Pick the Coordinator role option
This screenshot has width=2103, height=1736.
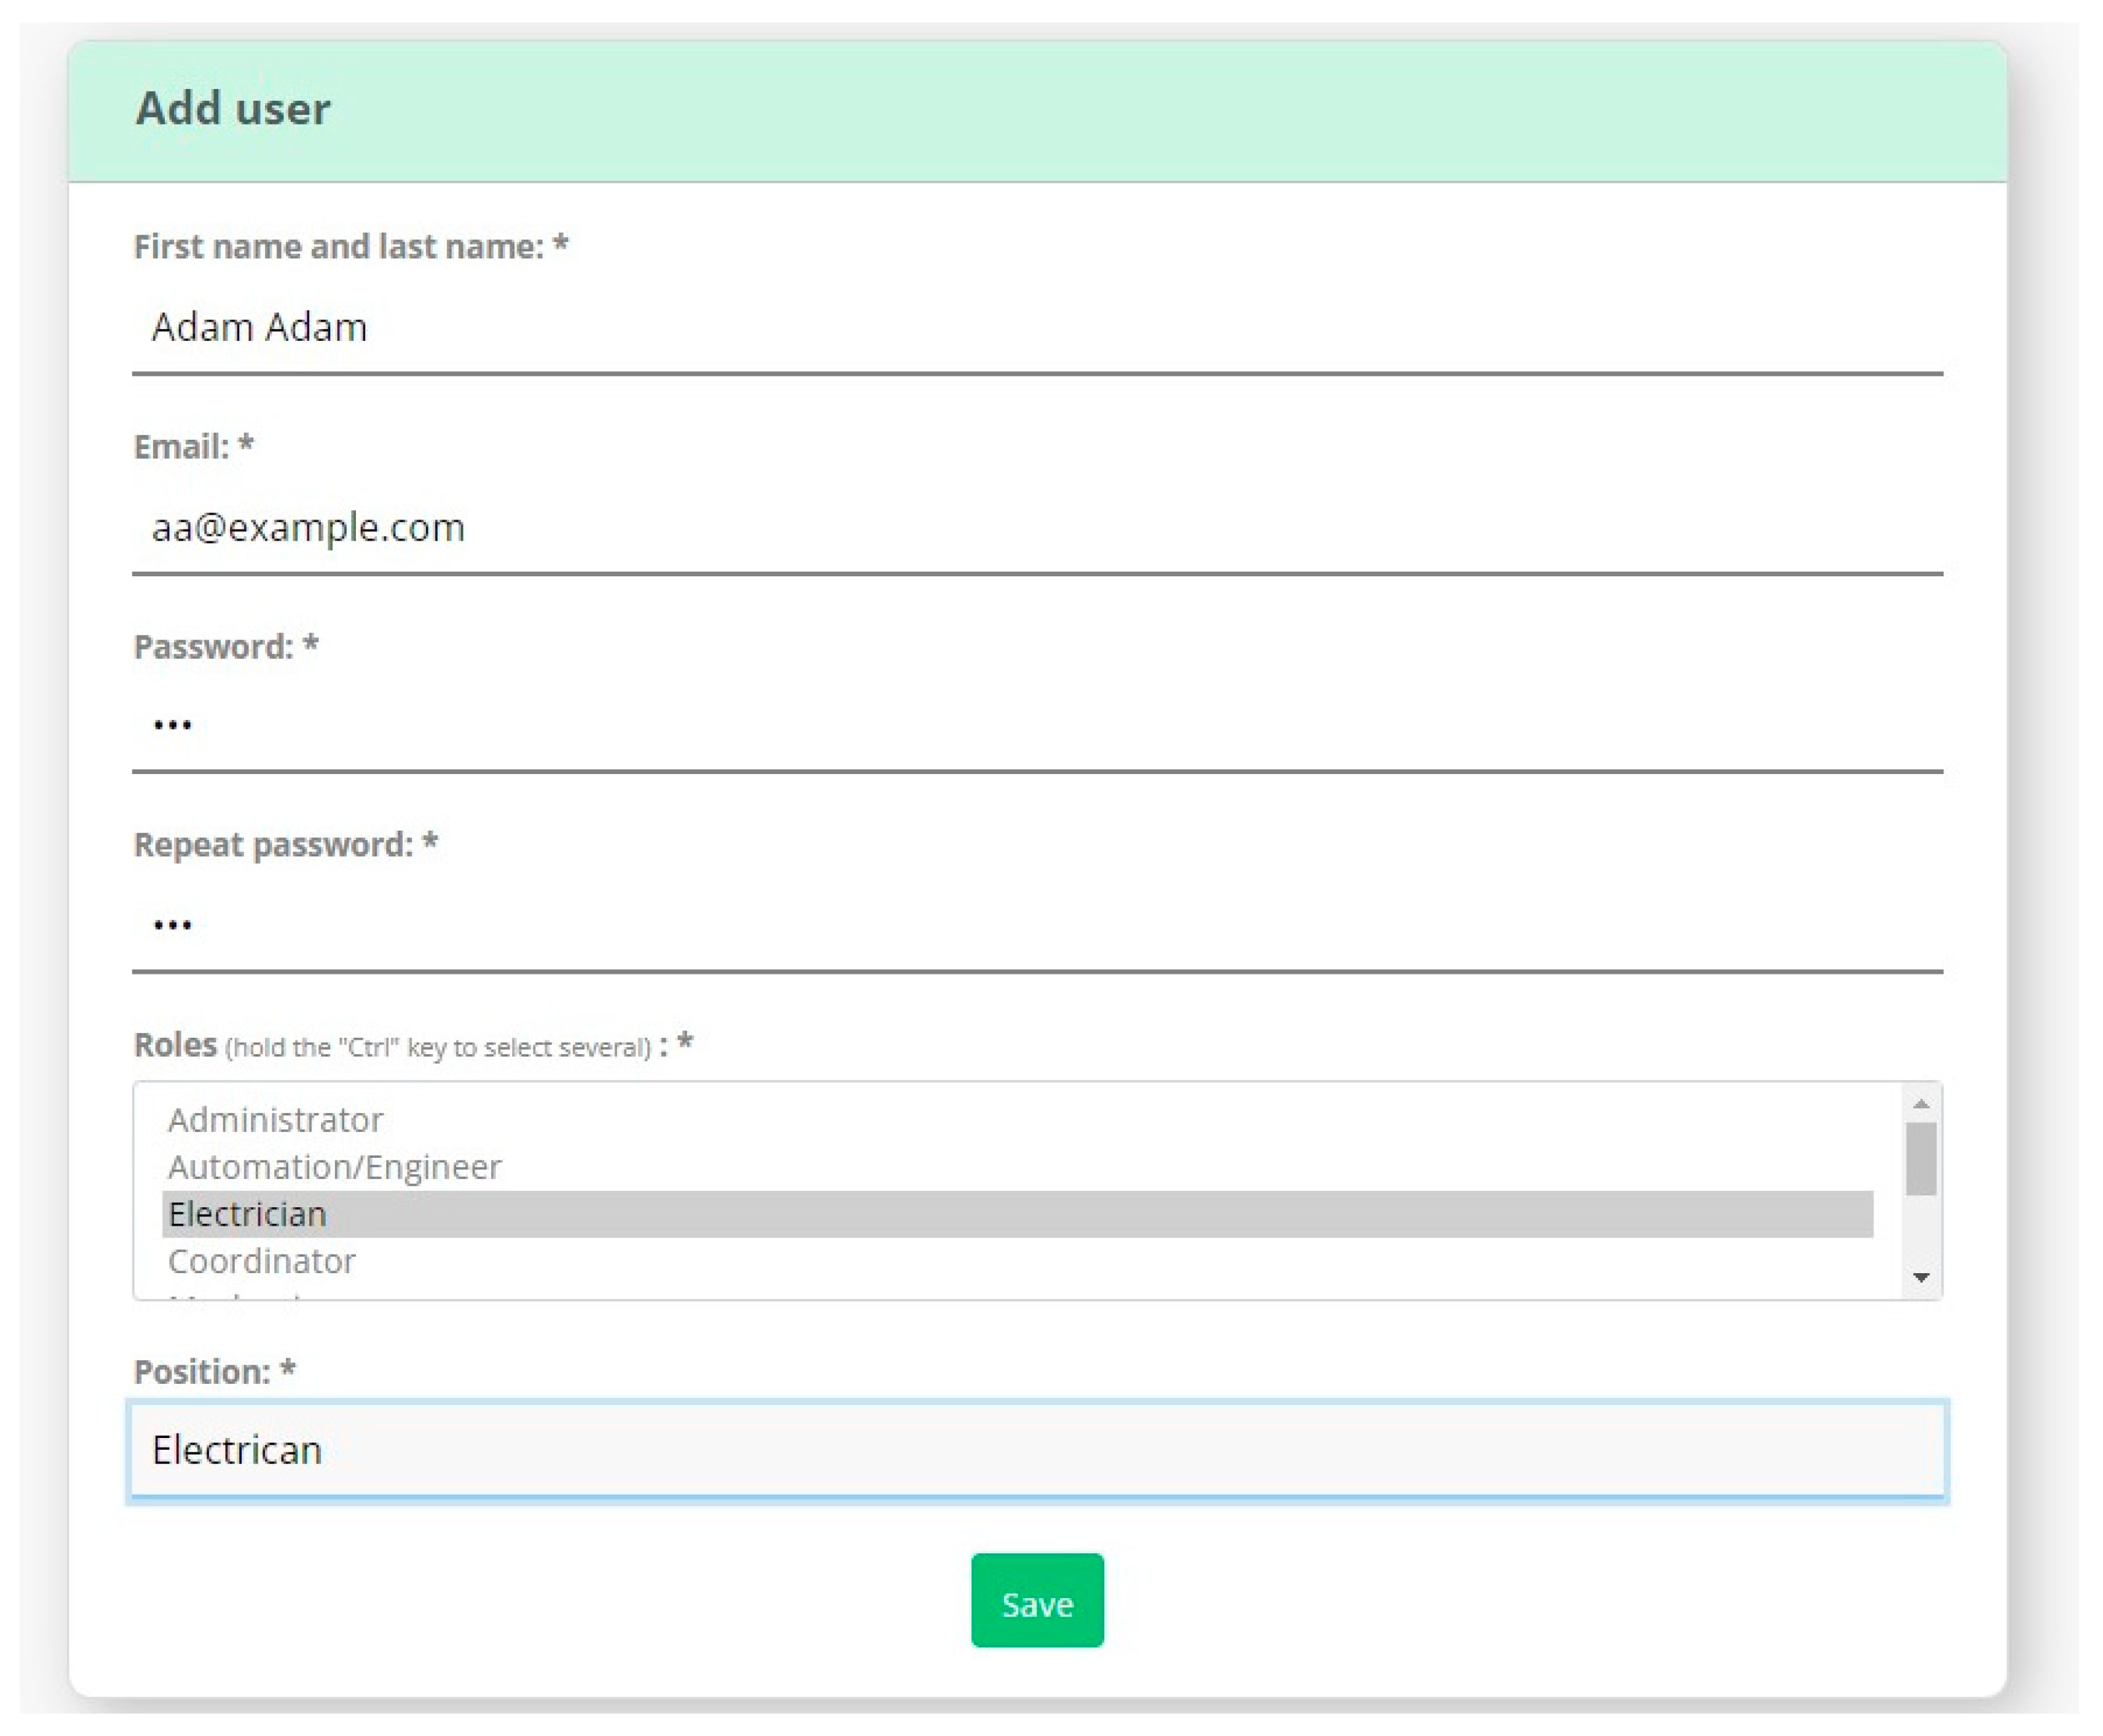[262, 1261]
